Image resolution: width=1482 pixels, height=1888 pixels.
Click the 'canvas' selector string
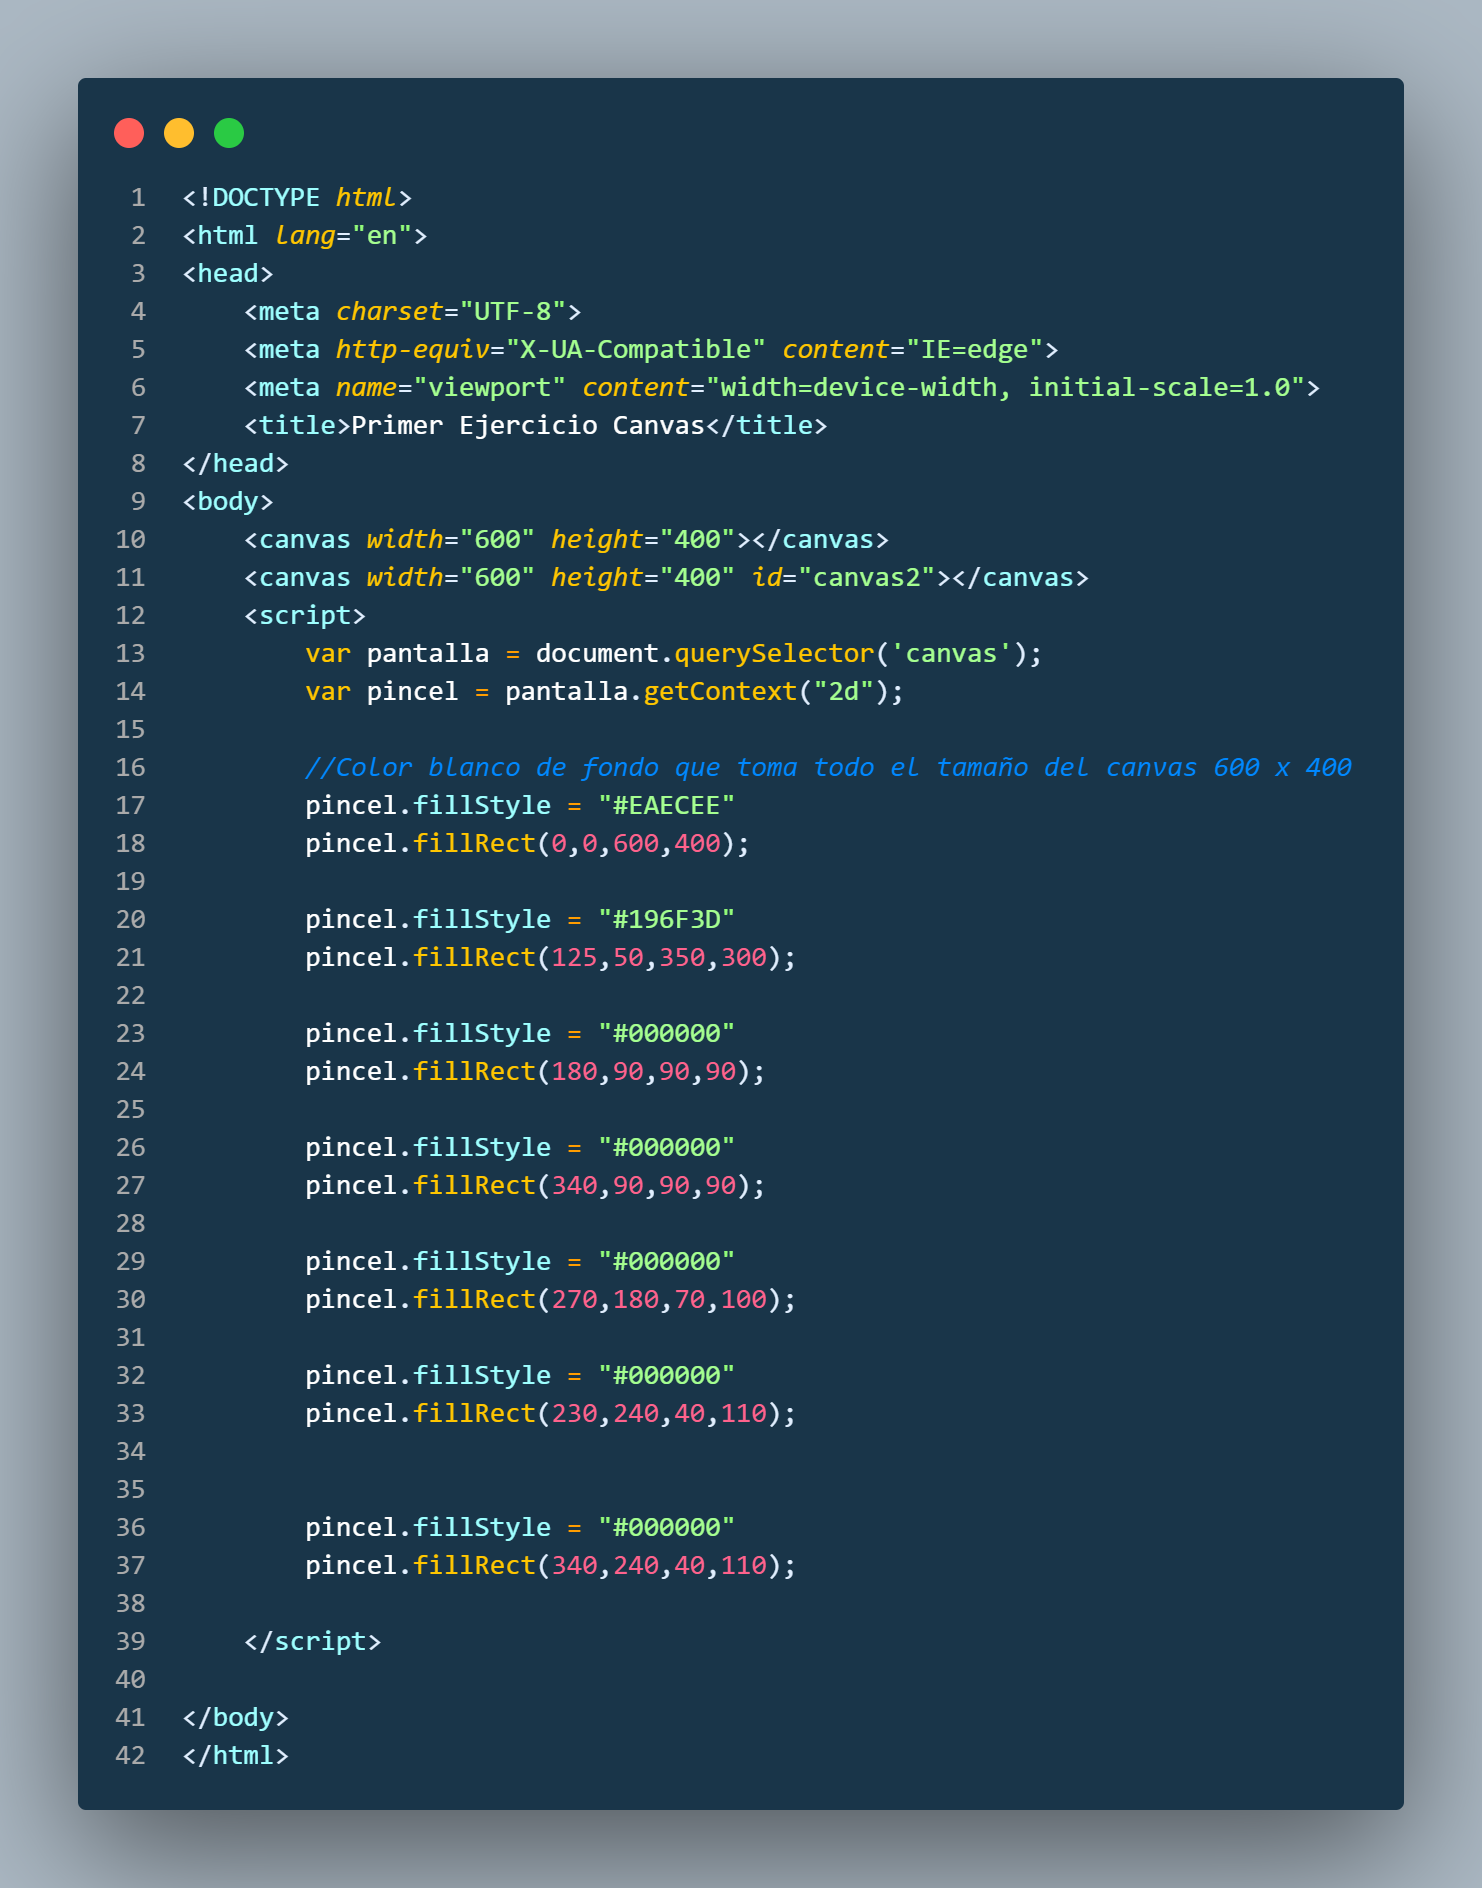951,653
